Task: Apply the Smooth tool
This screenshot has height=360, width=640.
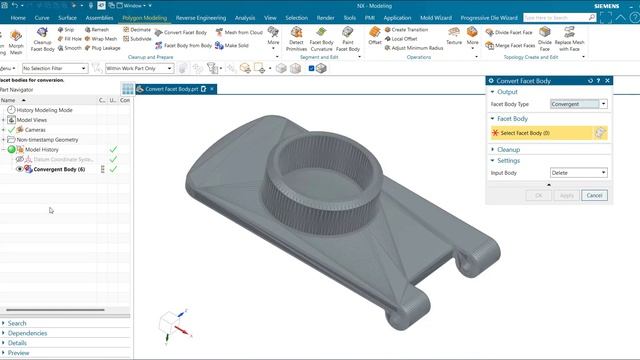Action: pos(70,48)
